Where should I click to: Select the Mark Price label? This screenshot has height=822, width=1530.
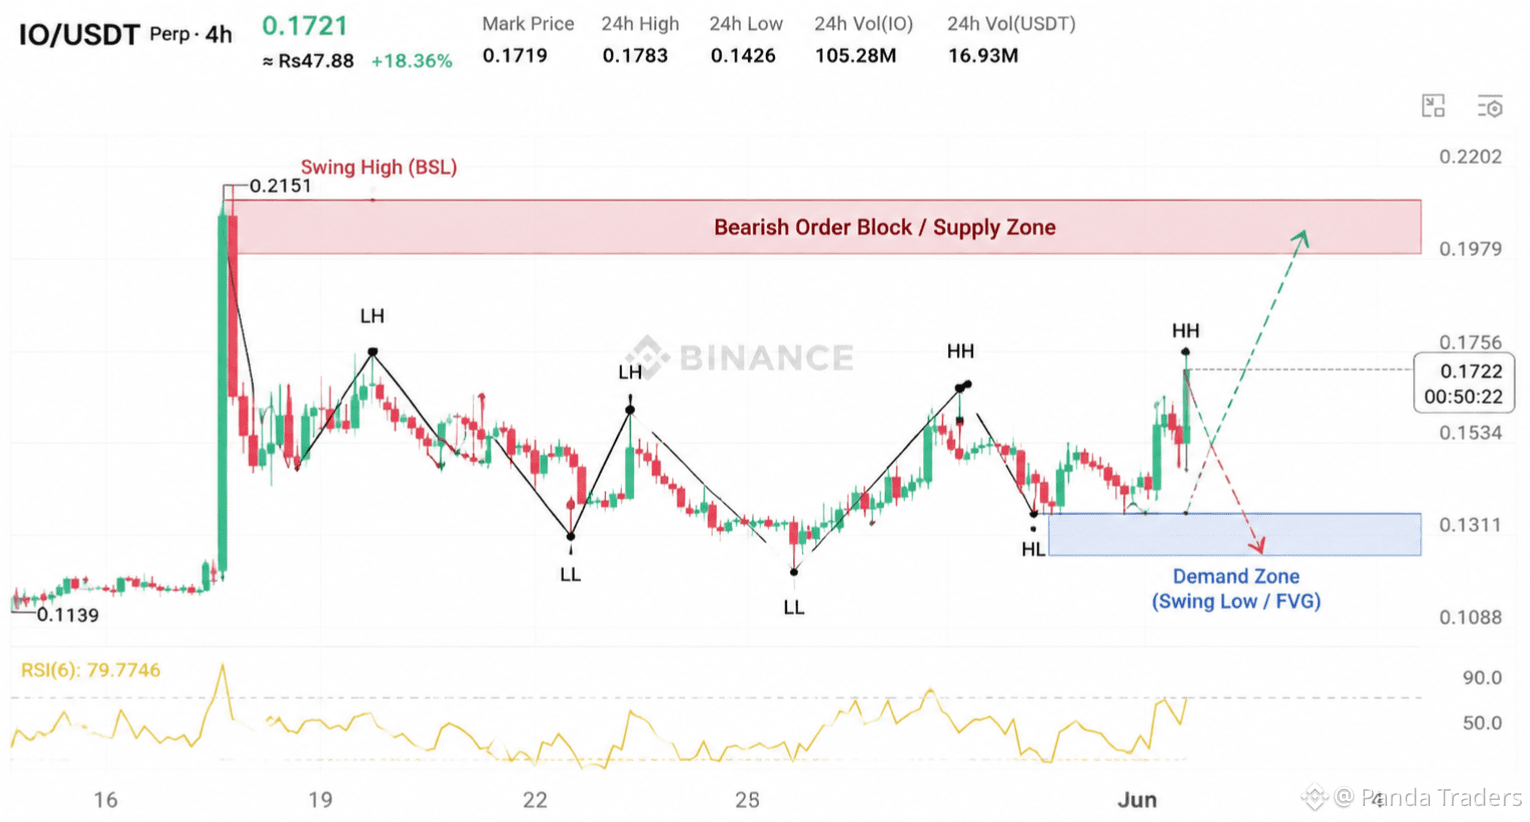(x=528, y=24)
